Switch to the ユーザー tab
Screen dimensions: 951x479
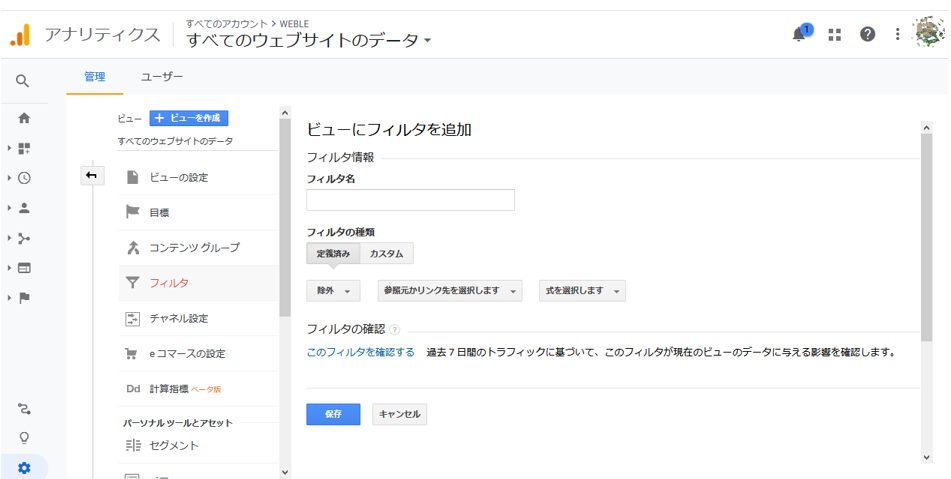pos(162,77)
